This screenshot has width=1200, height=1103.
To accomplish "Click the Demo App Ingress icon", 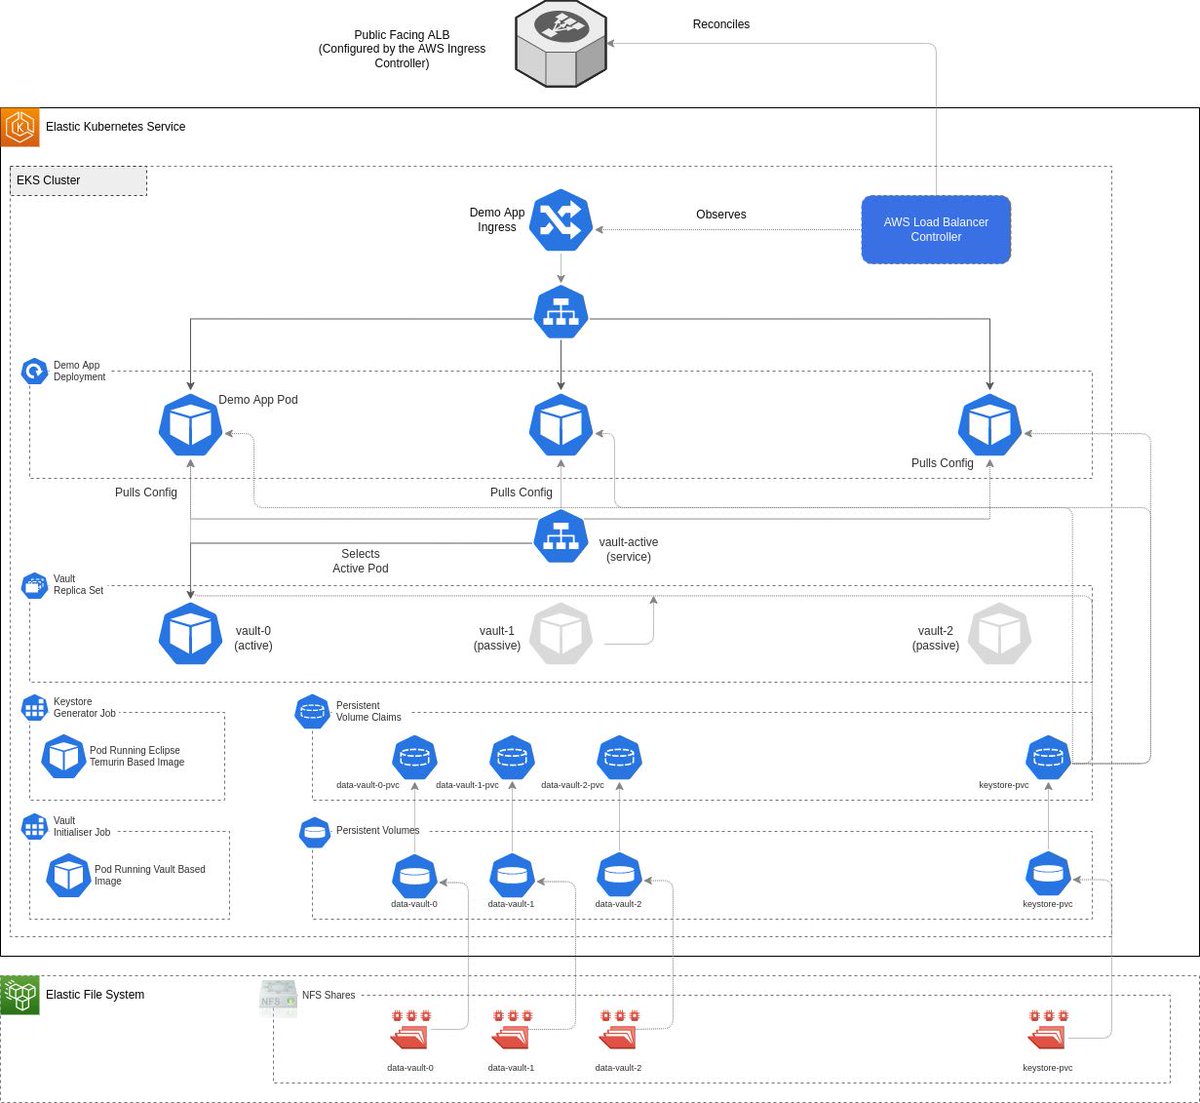I will pyautogui.click(x=560, y=220).
